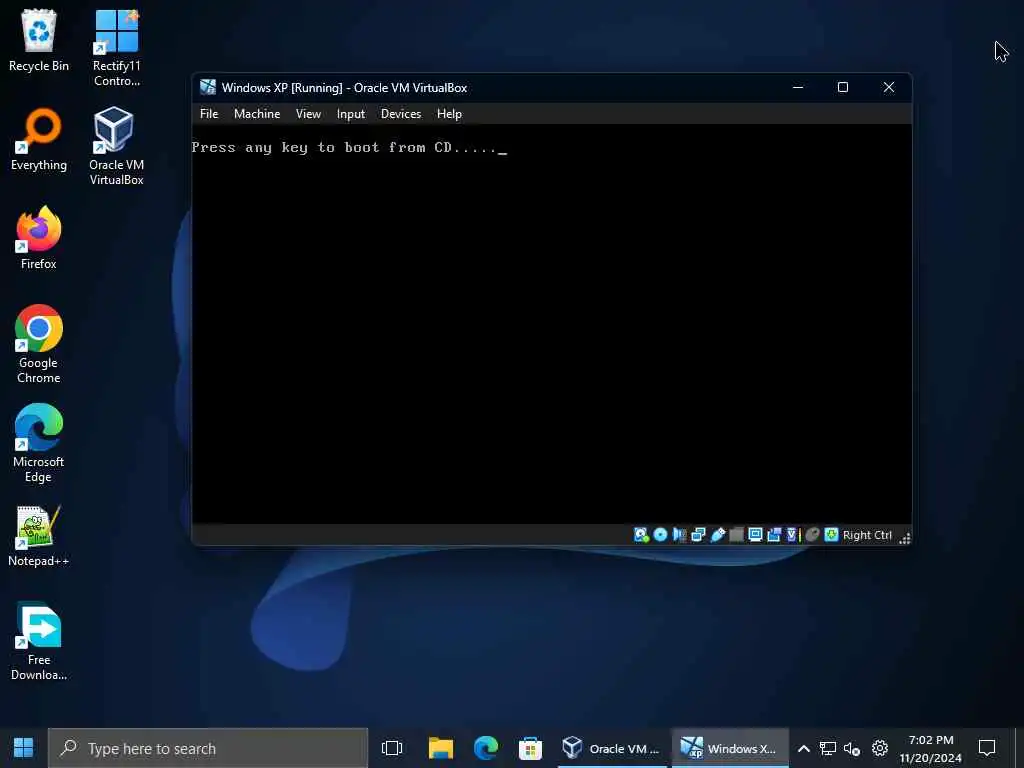Open the File menu in VirtualBox
Screen dimensions: 1024x768
click(x=209, y=114)
